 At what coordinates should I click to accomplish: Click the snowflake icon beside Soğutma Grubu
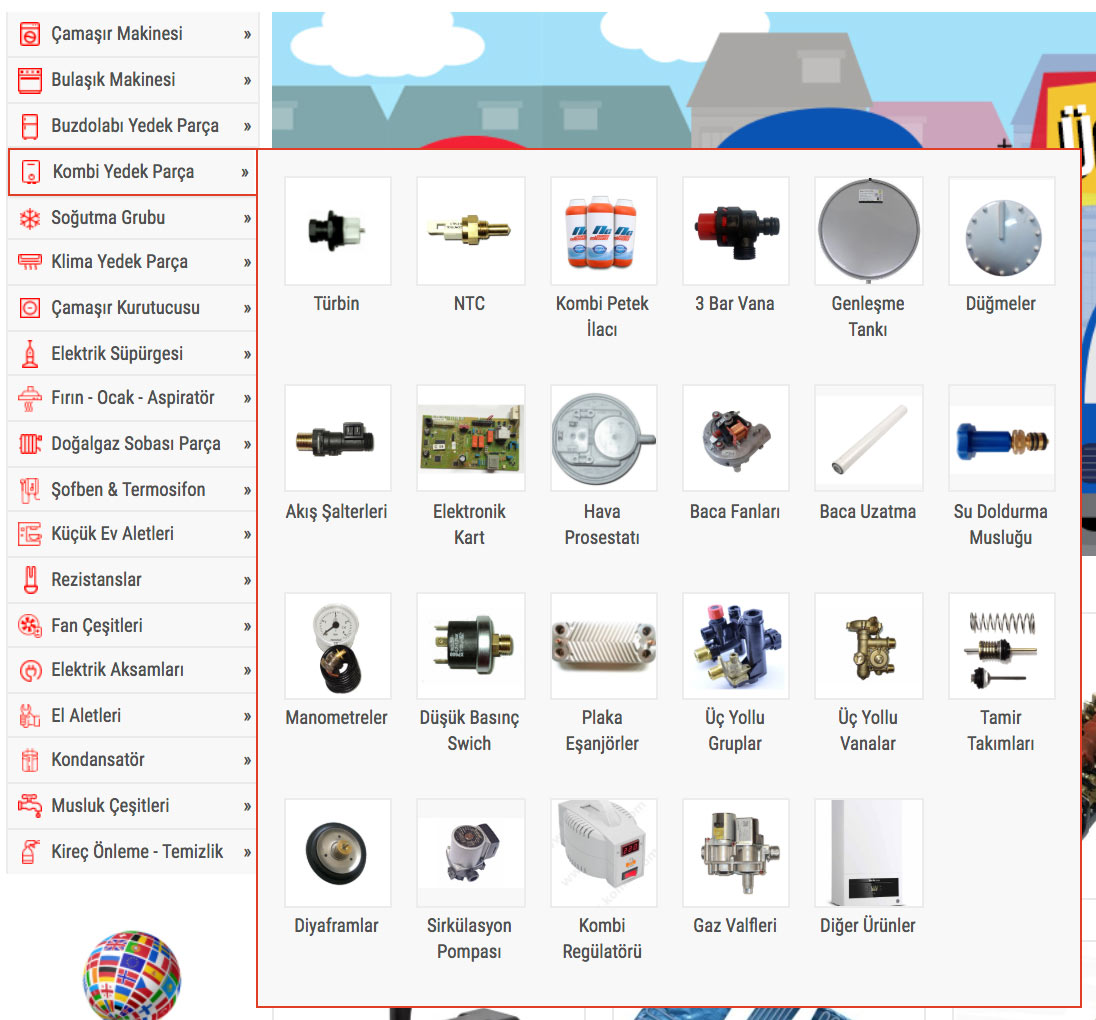(x=29, y=218)
